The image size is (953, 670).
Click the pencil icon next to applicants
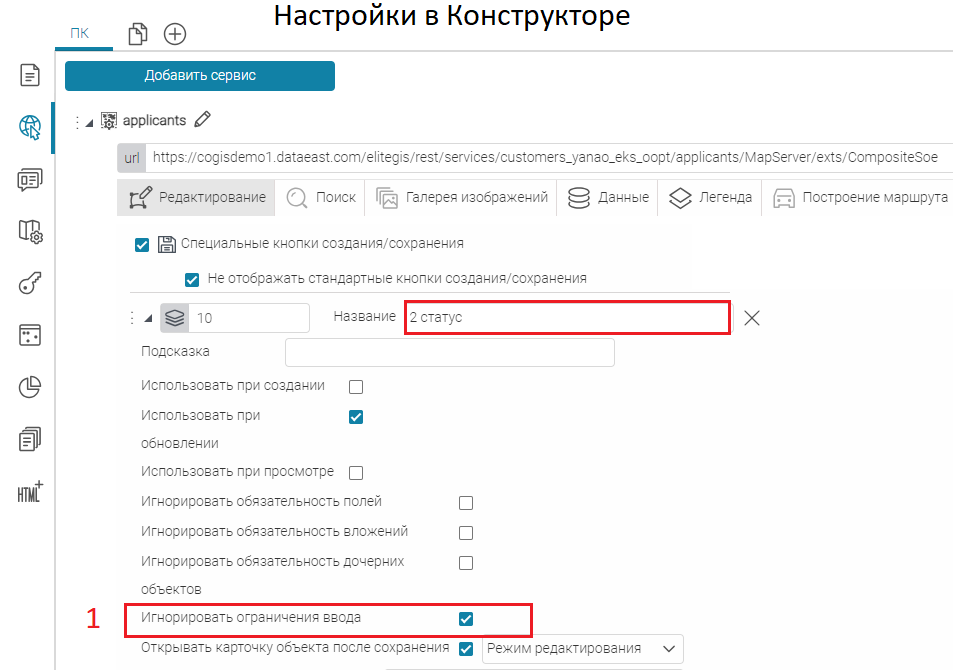click(x=203, y=120)
